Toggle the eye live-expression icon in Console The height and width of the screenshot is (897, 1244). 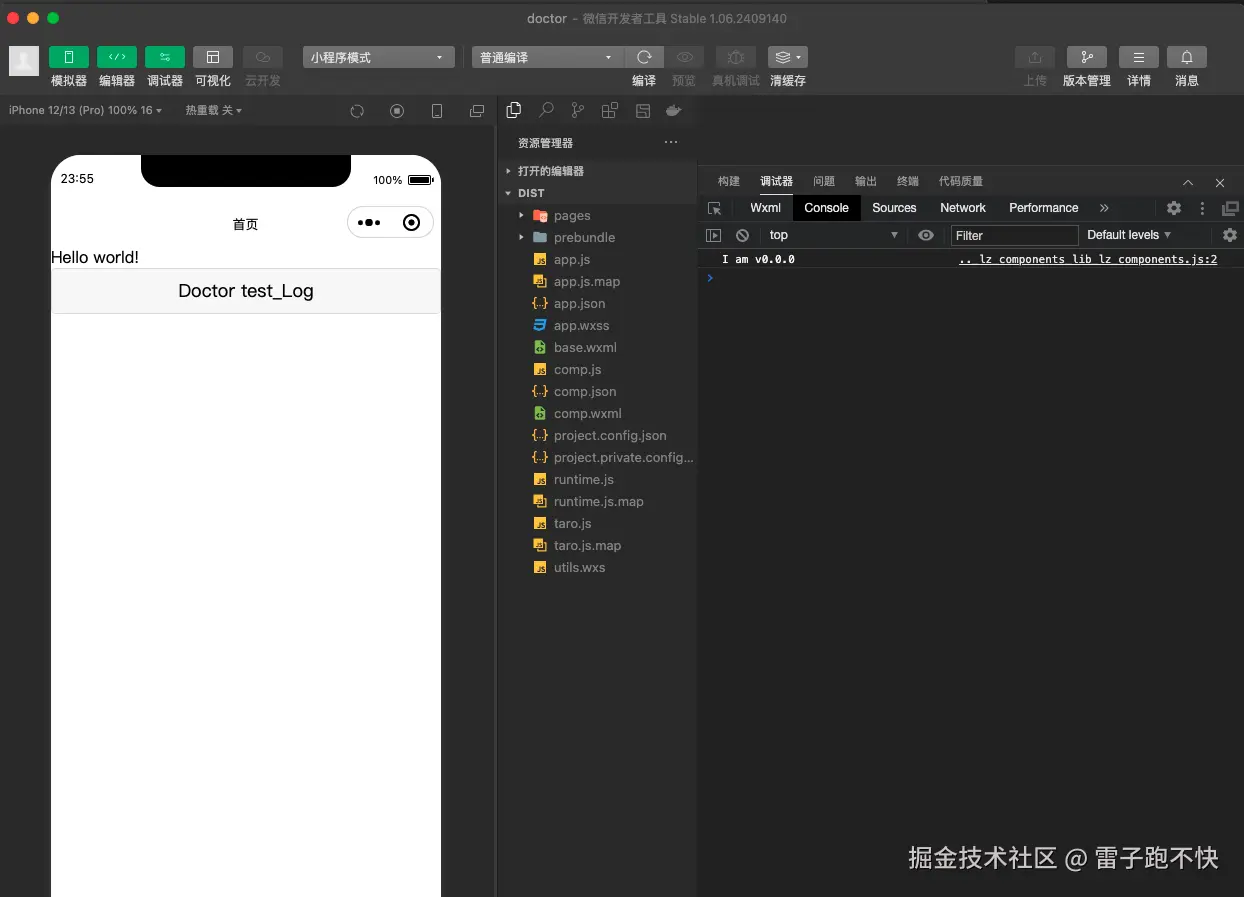click(x=925, y=235)
